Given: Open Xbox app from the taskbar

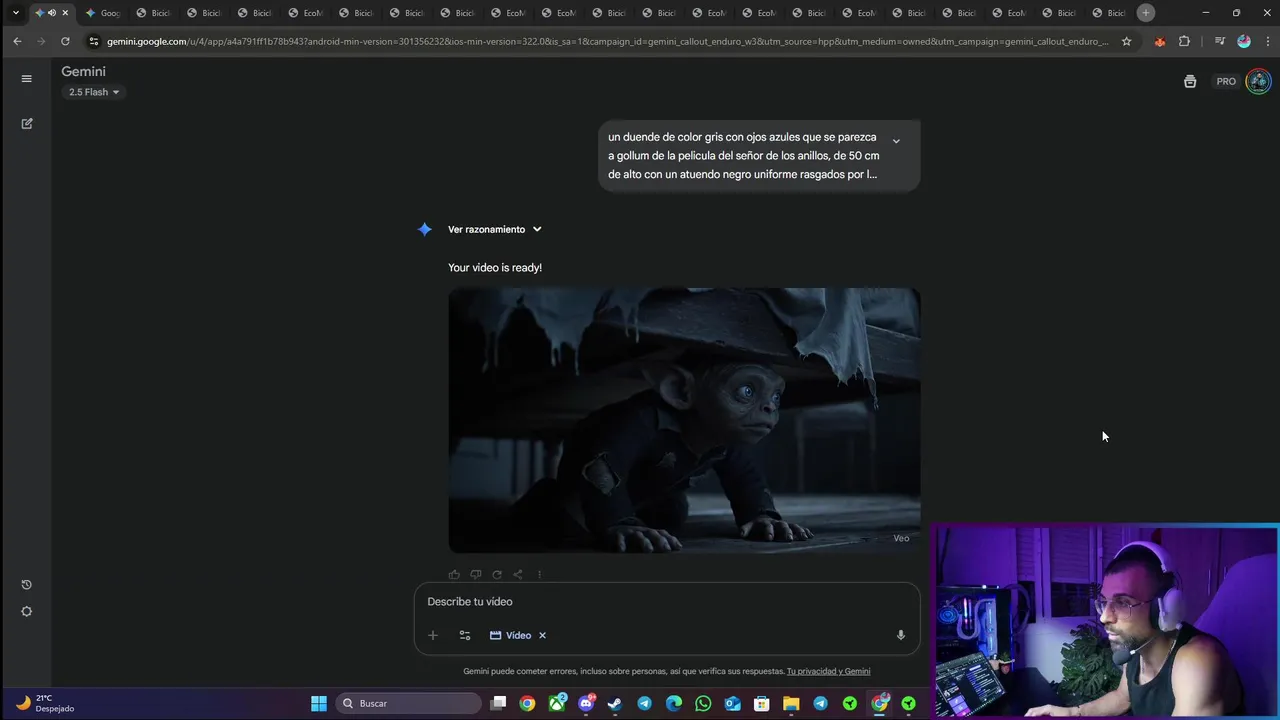Looking at the screenshot, I should pyautogui.click(x=557, y=704).
